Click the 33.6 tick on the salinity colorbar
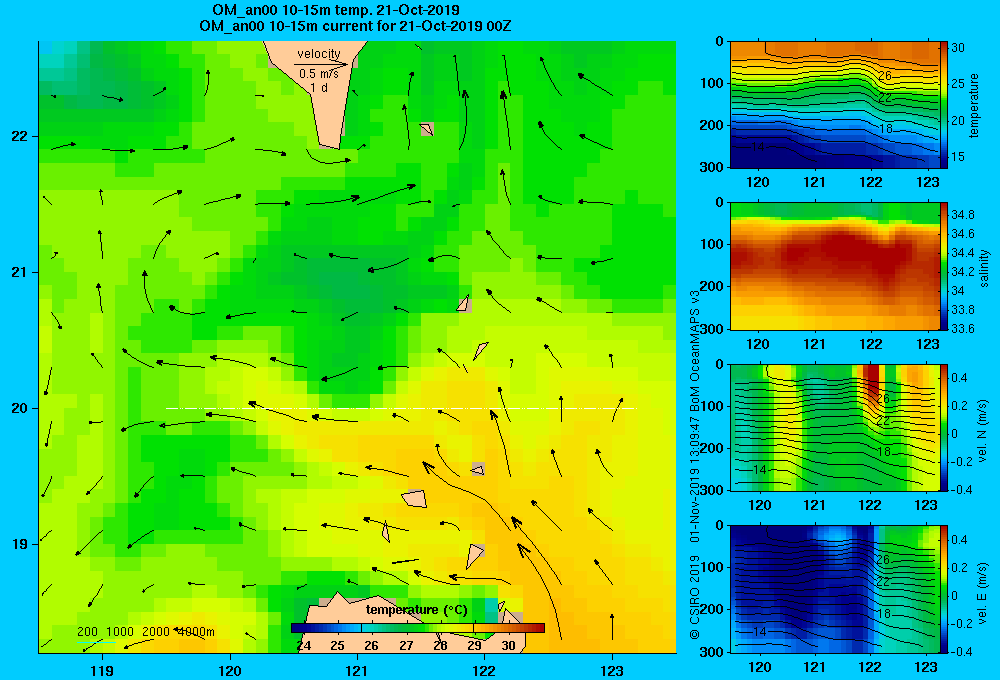This screenshot has width=1000, height=680. click(962, 329)
